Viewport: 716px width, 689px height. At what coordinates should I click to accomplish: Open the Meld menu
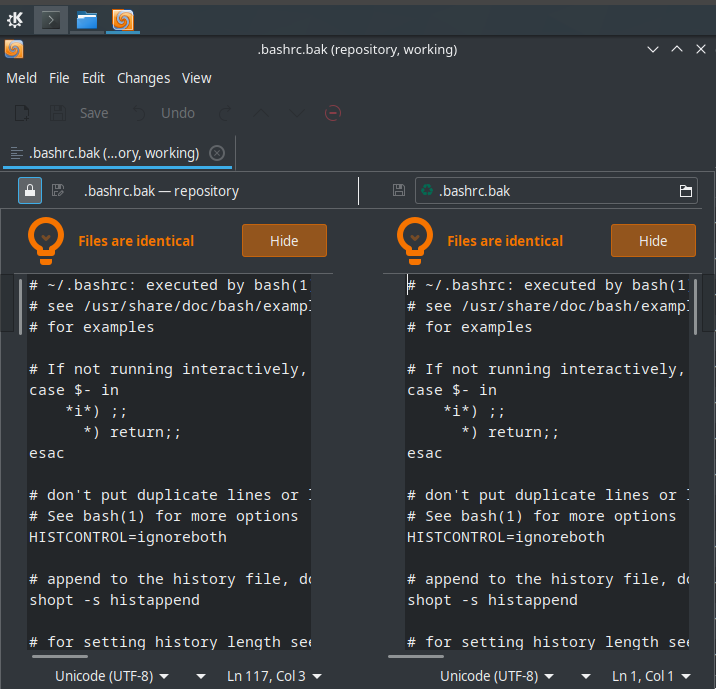(x=21, y=78)
